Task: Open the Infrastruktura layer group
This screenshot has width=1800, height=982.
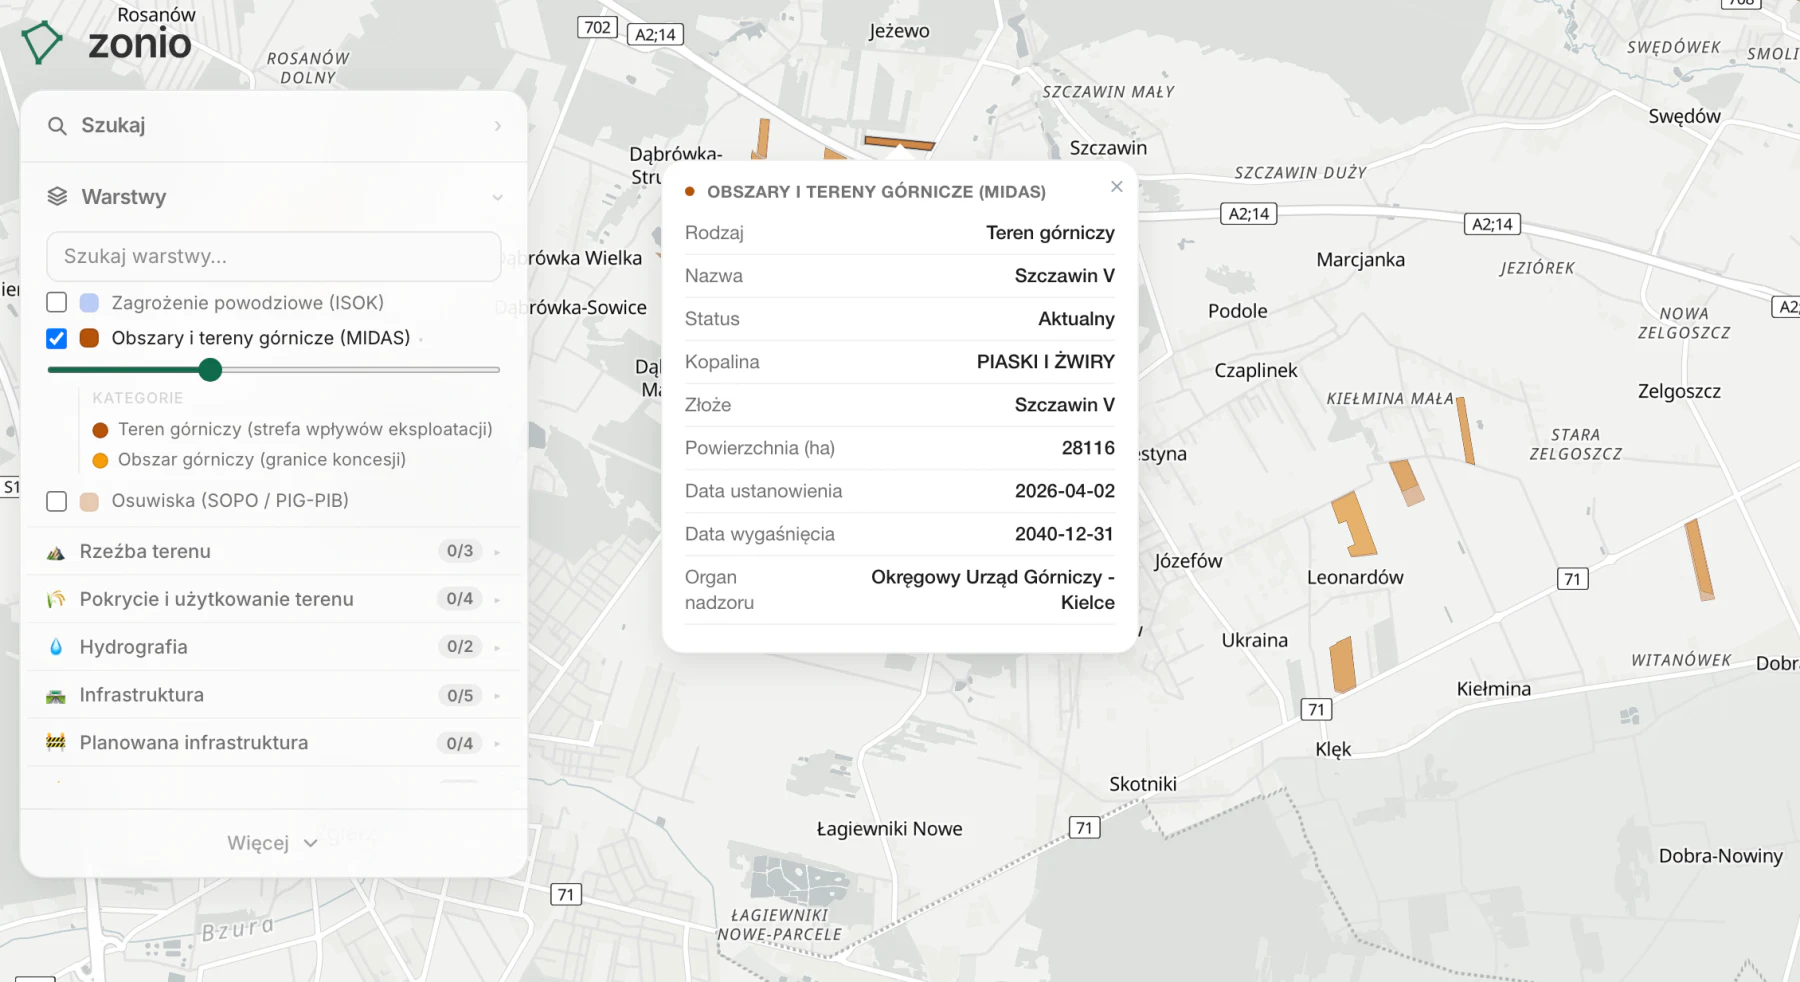Action: coord(273,695)
